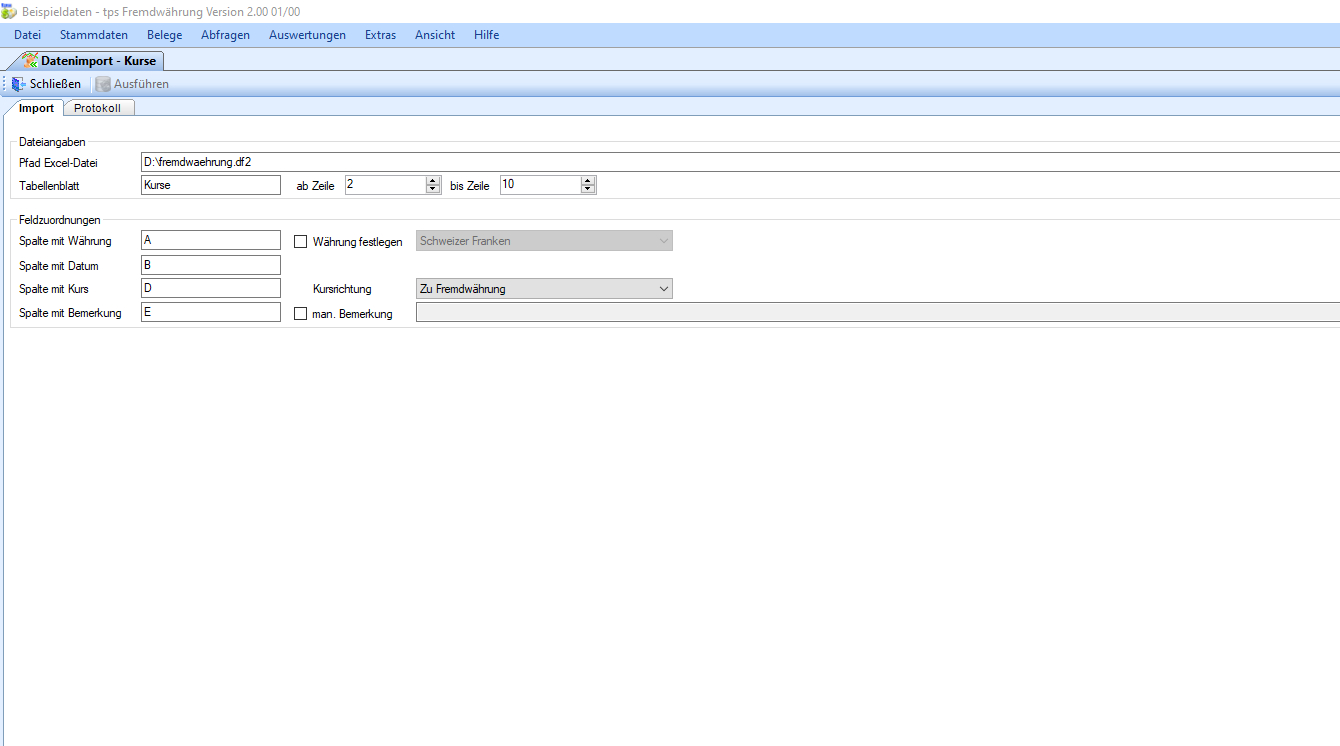Click the Spalte mit Kurs input field
The width and height of the screenshot is (1340, 746).
(x=211, y=289)
